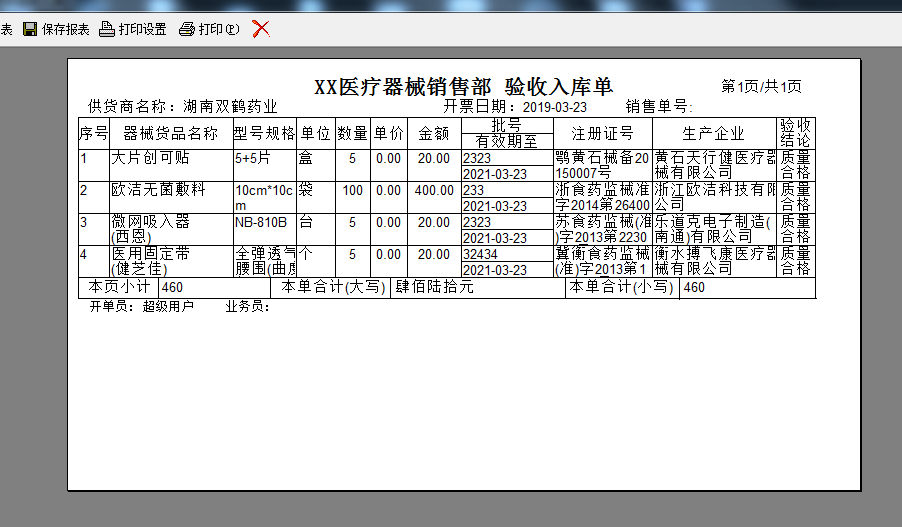Screen dimensions: 902x527
Task: Click the 生产企业 column header
Action: tap(714, 134)
